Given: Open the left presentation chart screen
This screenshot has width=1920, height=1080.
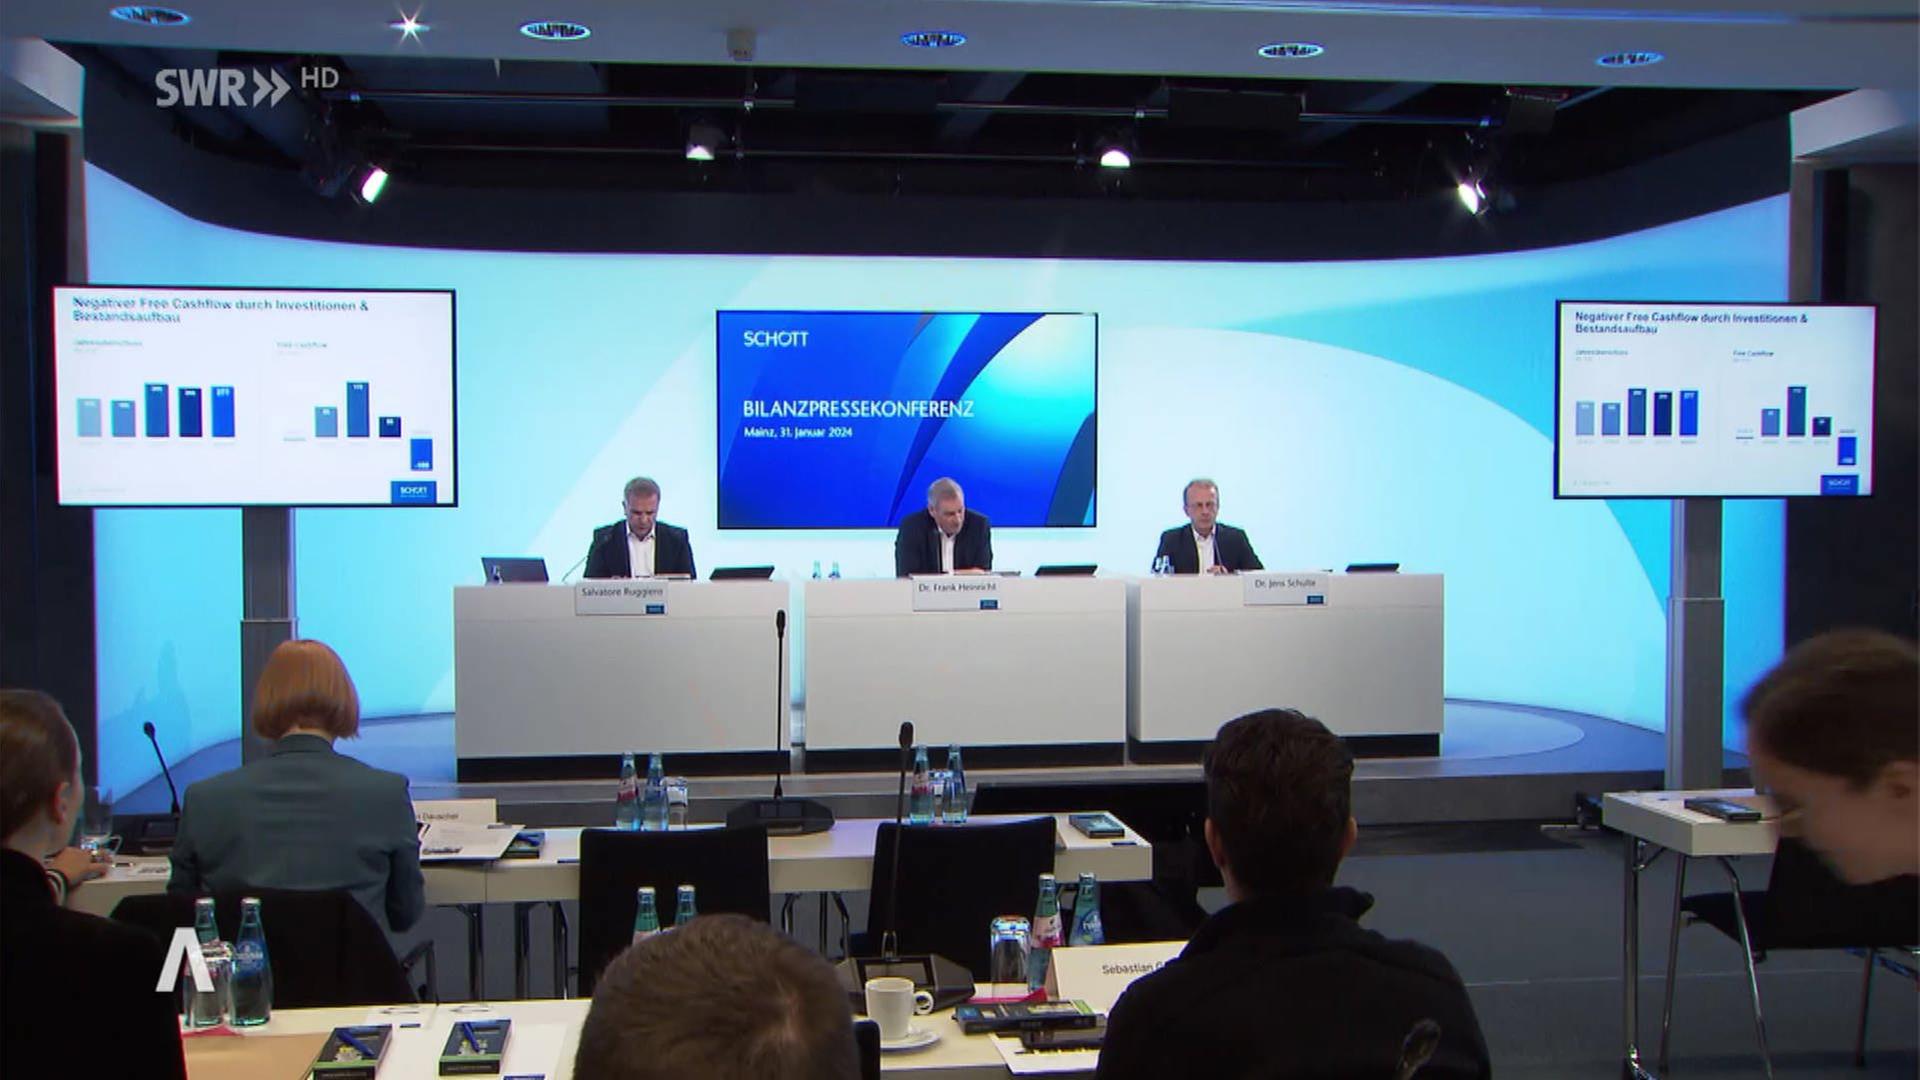Looking at the screenshot, I should 255,397.
